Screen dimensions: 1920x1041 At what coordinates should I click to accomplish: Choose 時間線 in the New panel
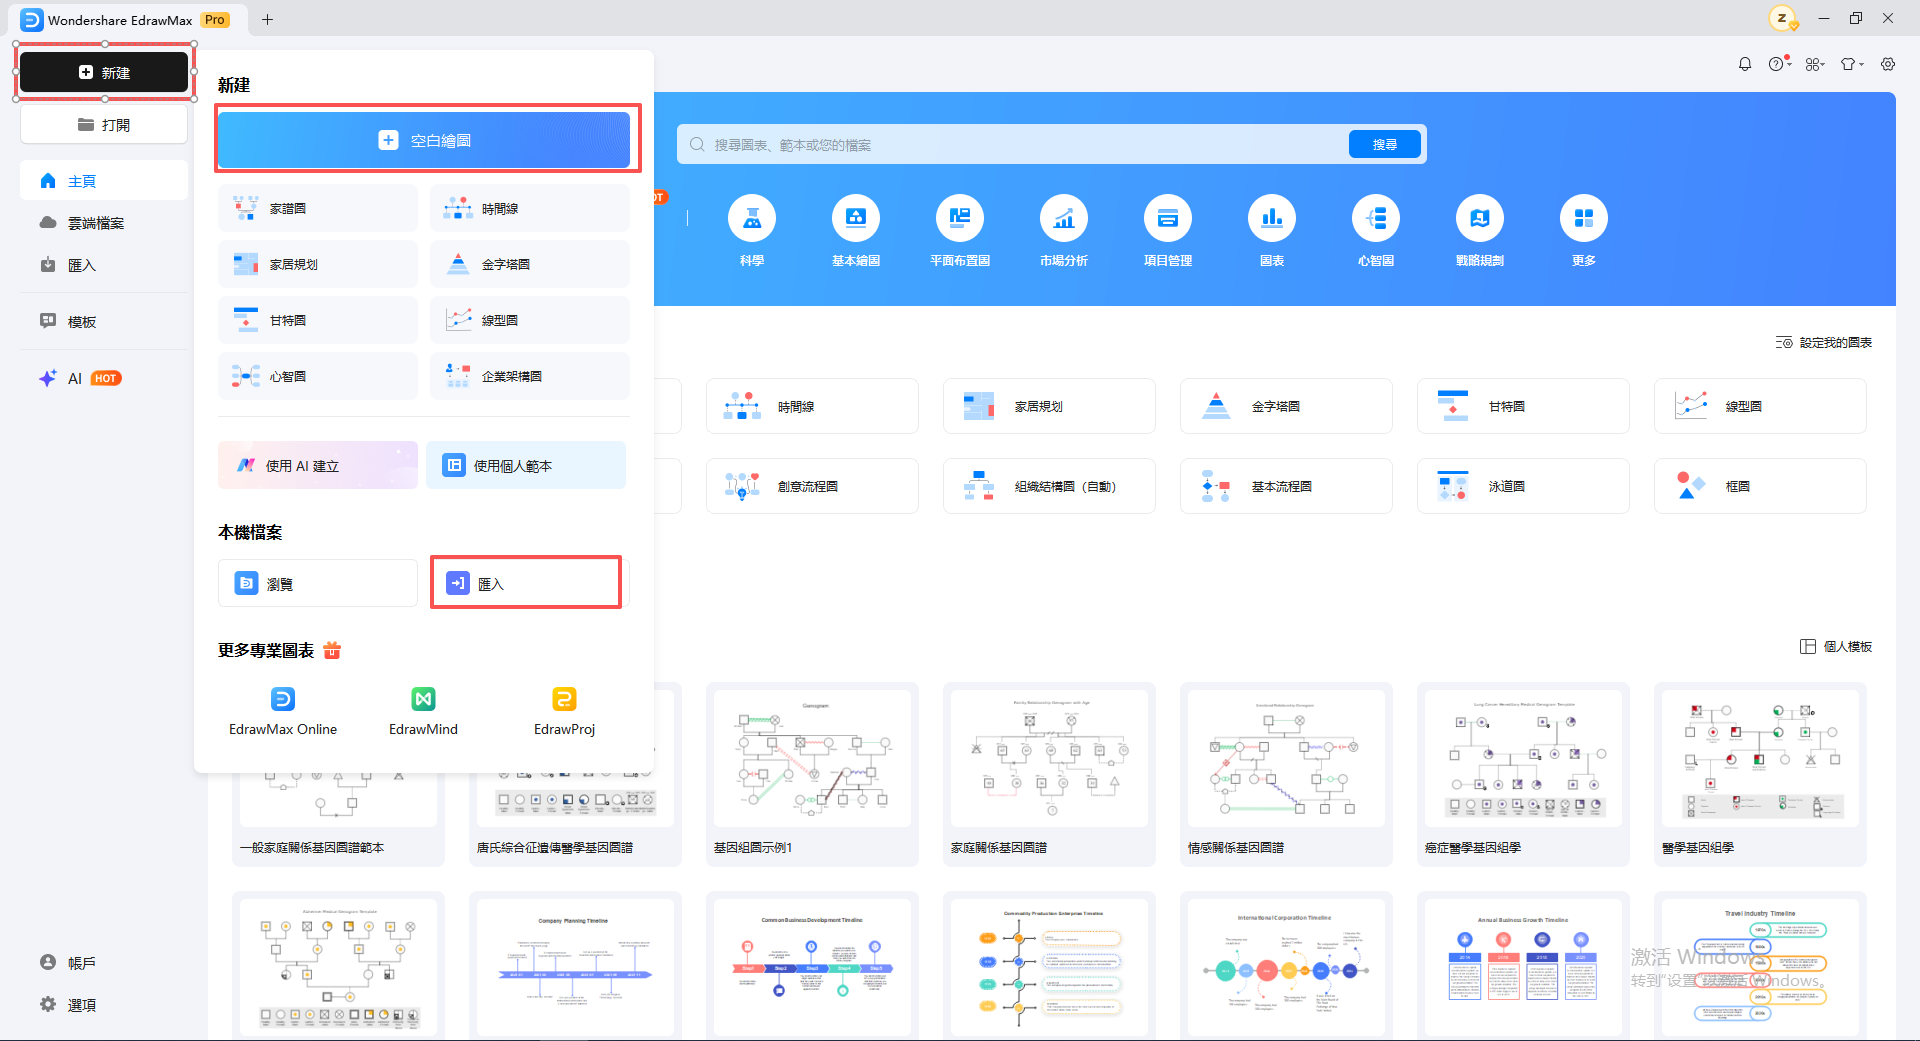(x=530, y=208)
